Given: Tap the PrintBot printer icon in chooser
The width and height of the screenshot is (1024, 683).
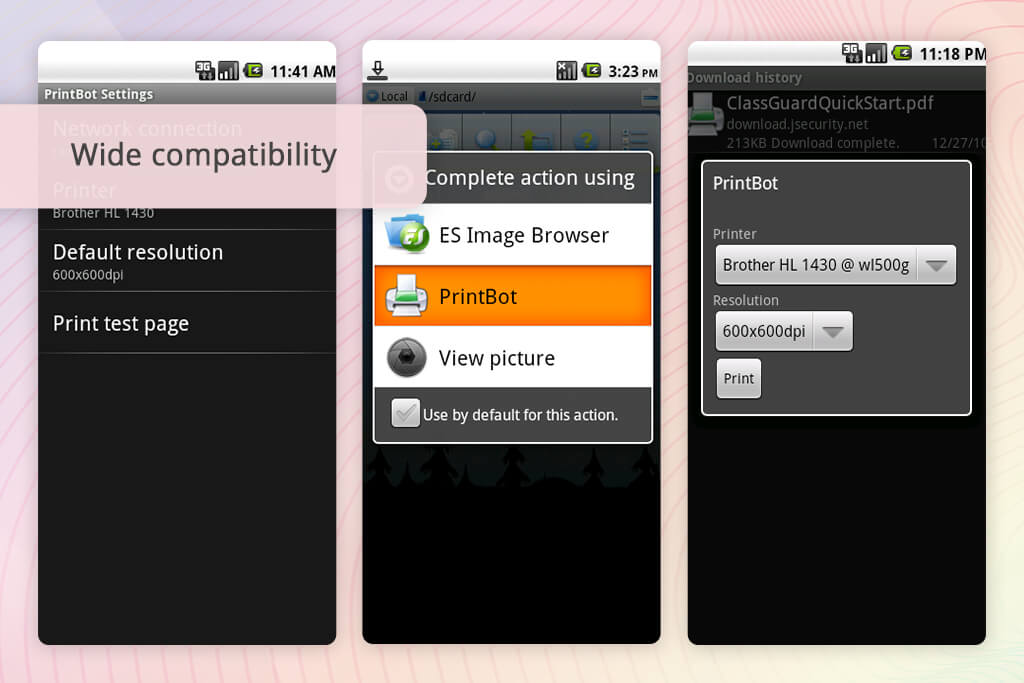Looking at the screenshot, I should tap(406, 295).
